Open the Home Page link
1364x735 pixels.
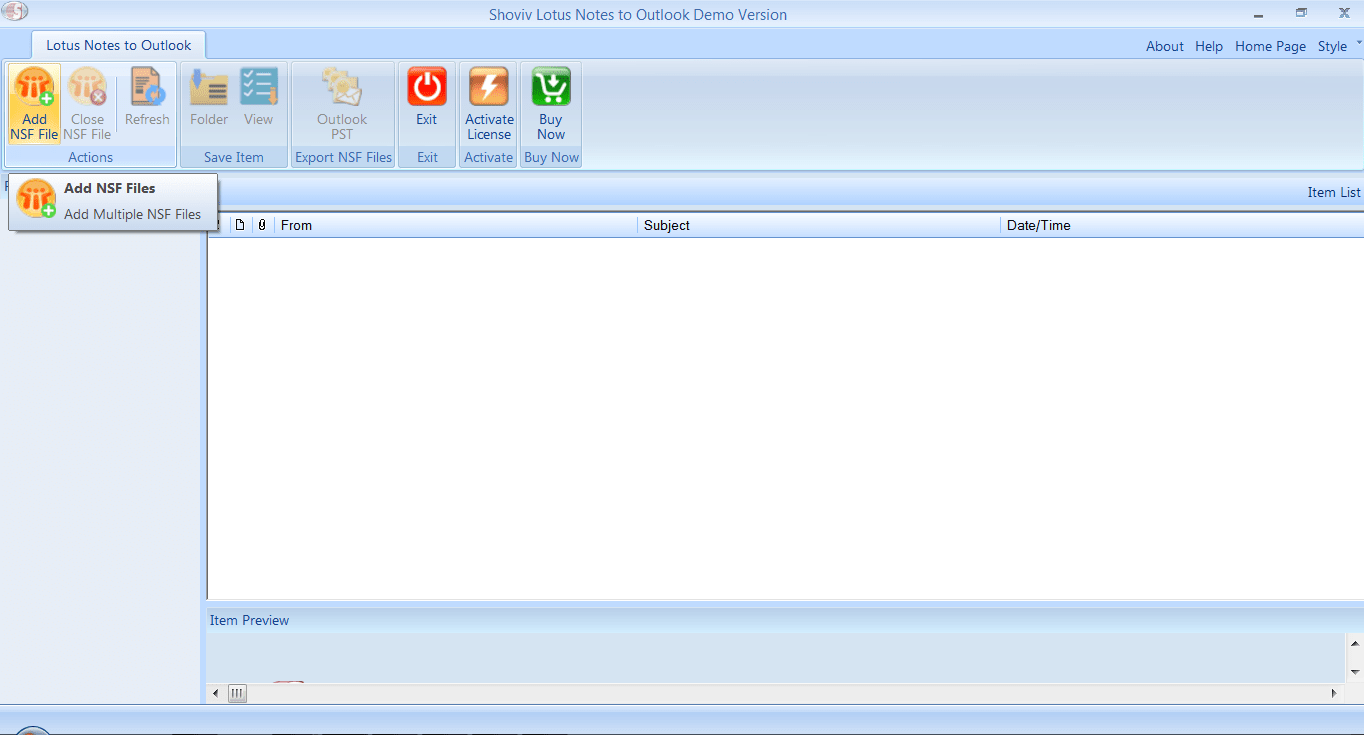[x=1270, y=46]
